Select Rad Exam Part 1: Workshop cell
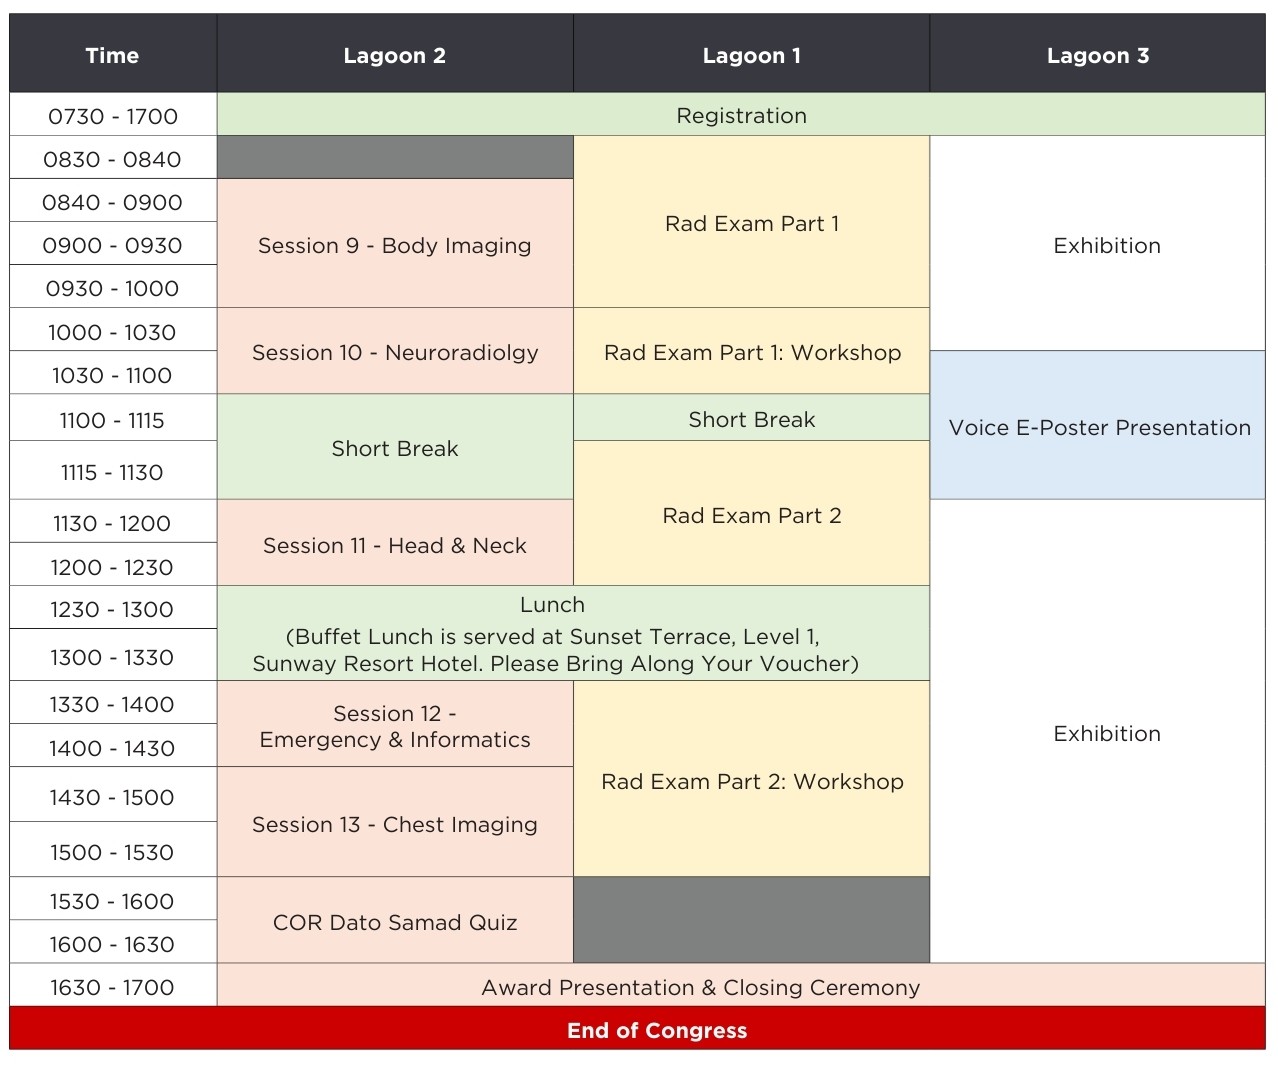 [751, 352]
